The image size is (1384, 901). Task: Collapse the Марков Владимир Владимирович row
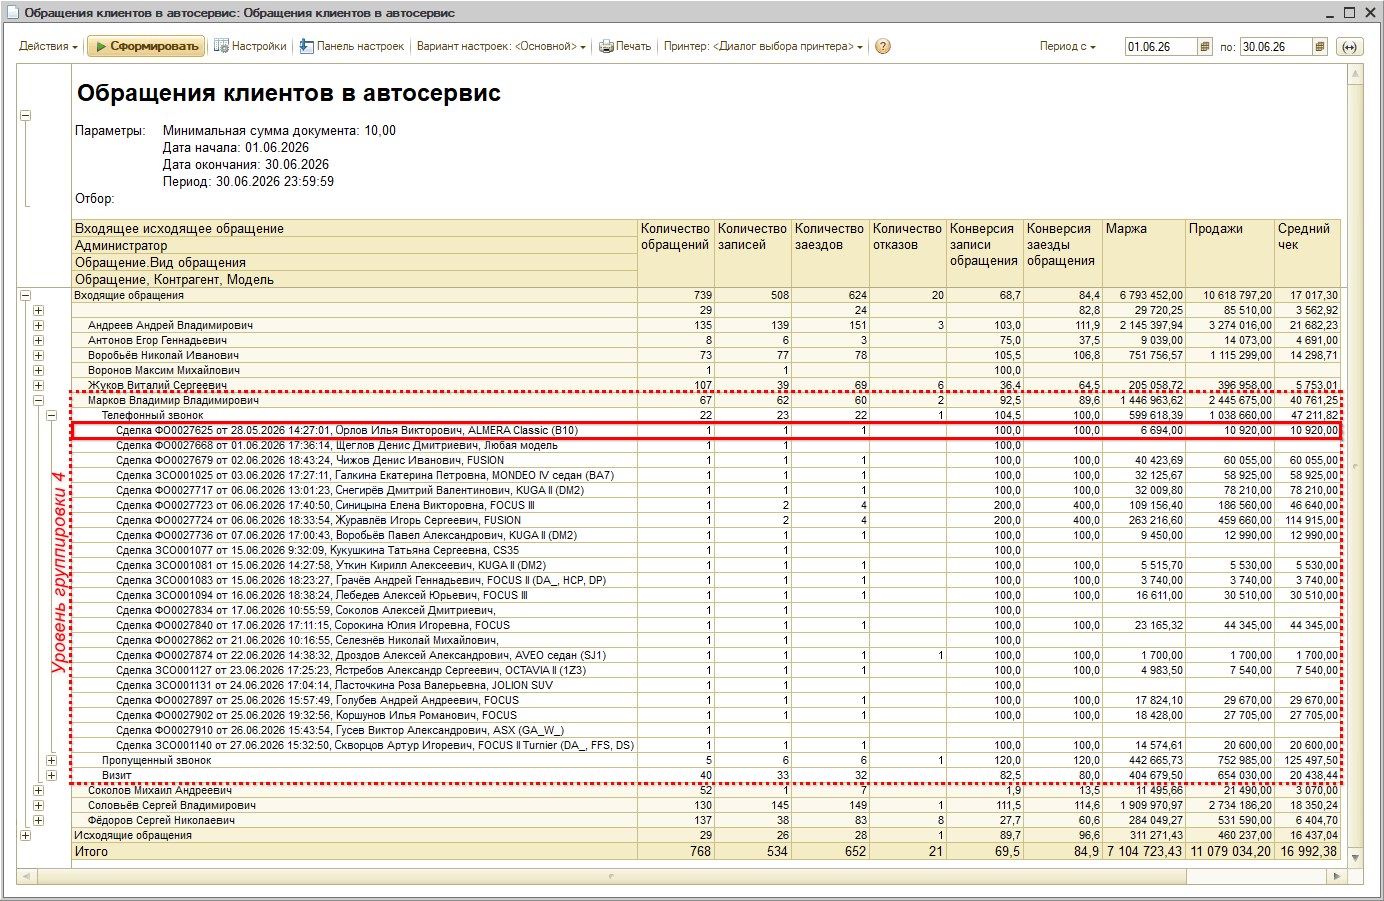point(38,400)
